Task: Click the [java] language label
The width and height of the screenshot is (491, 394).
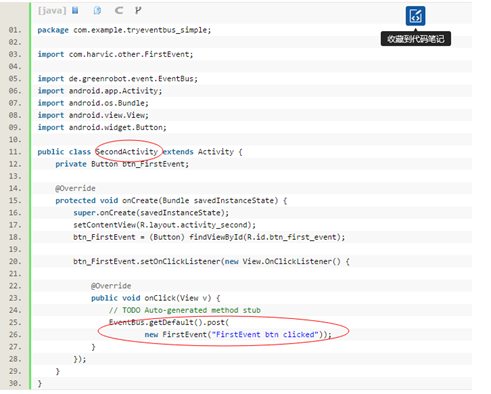Action: [x=52, y=11]
